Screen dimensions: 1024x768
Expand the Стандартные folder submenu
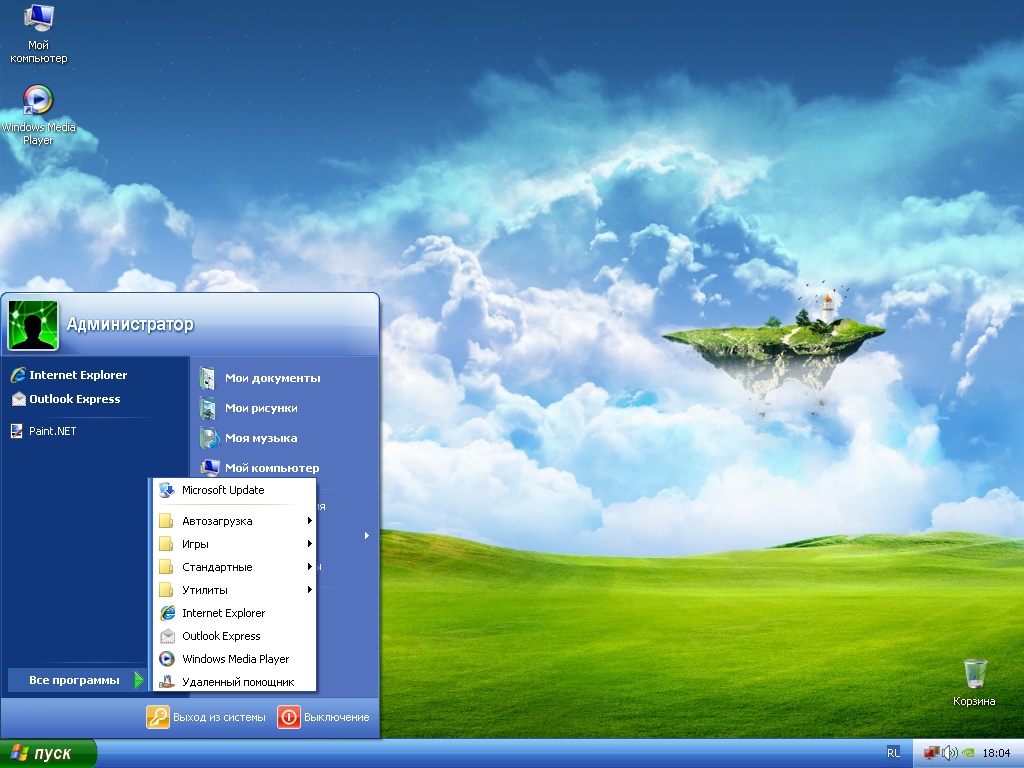pyautogui.click(x=234, y=567)
